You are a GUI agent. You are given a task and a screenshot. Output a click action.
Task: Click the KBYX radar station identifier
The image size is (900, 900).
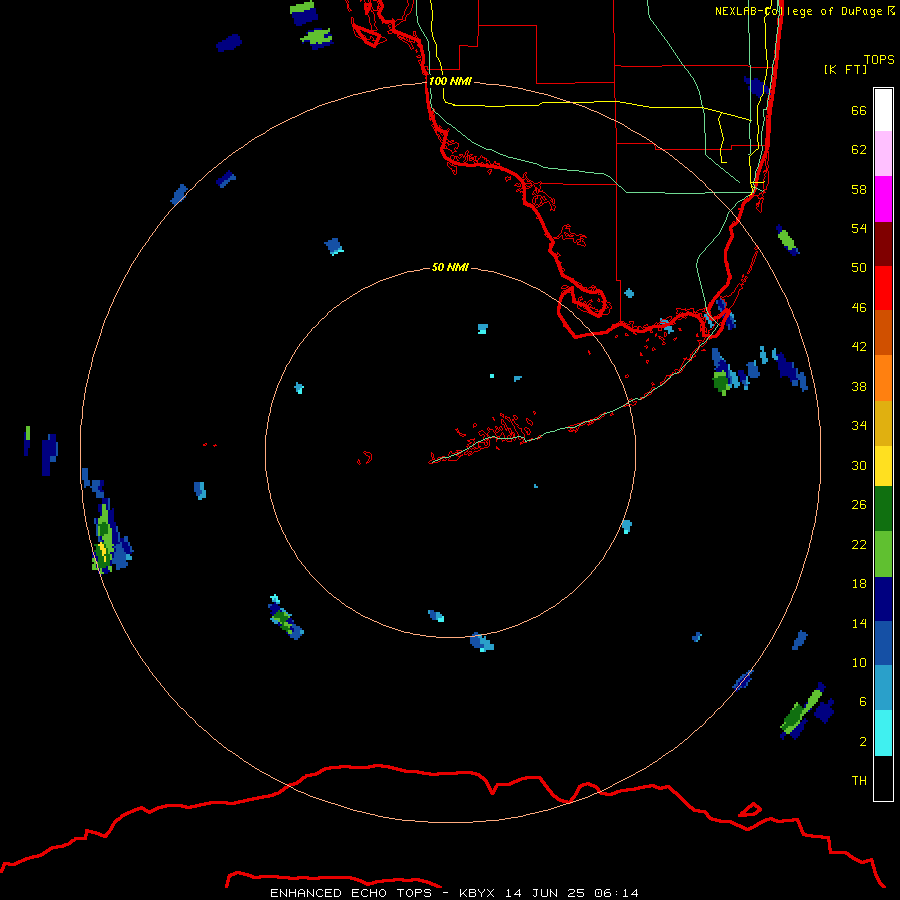coord(476,893)
